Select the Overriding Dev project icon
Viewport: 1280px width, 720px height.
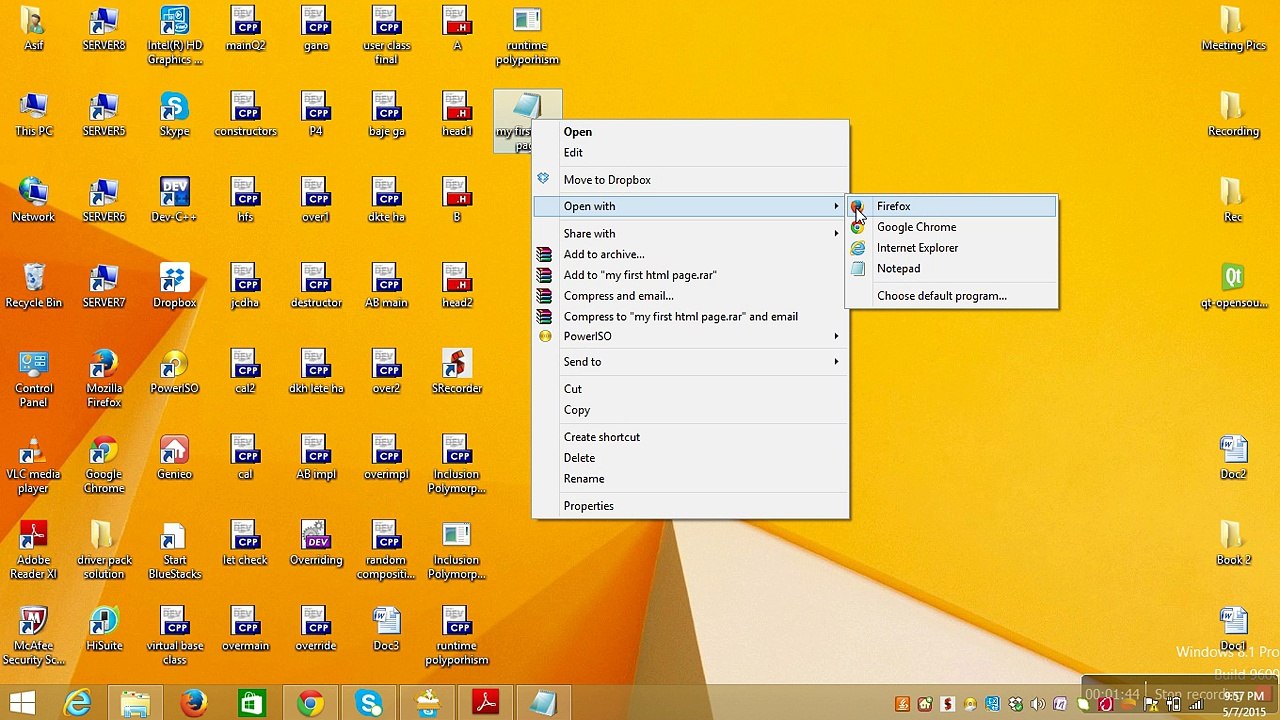click(x=316, y=544)
